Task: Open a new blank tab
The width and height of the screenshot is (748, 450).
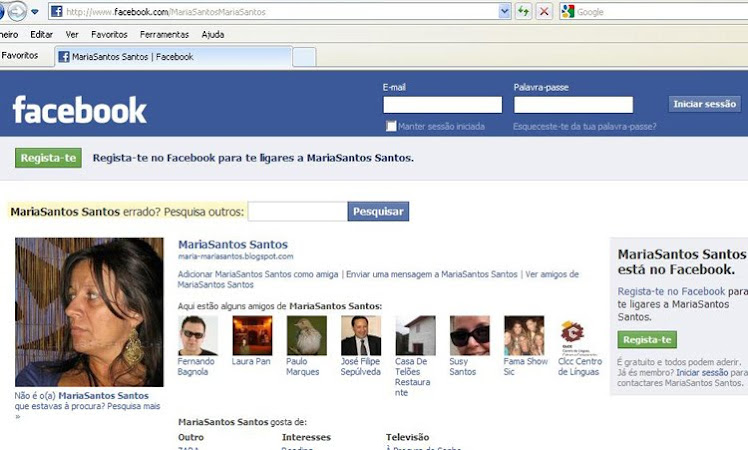Action: pos(304,57)
